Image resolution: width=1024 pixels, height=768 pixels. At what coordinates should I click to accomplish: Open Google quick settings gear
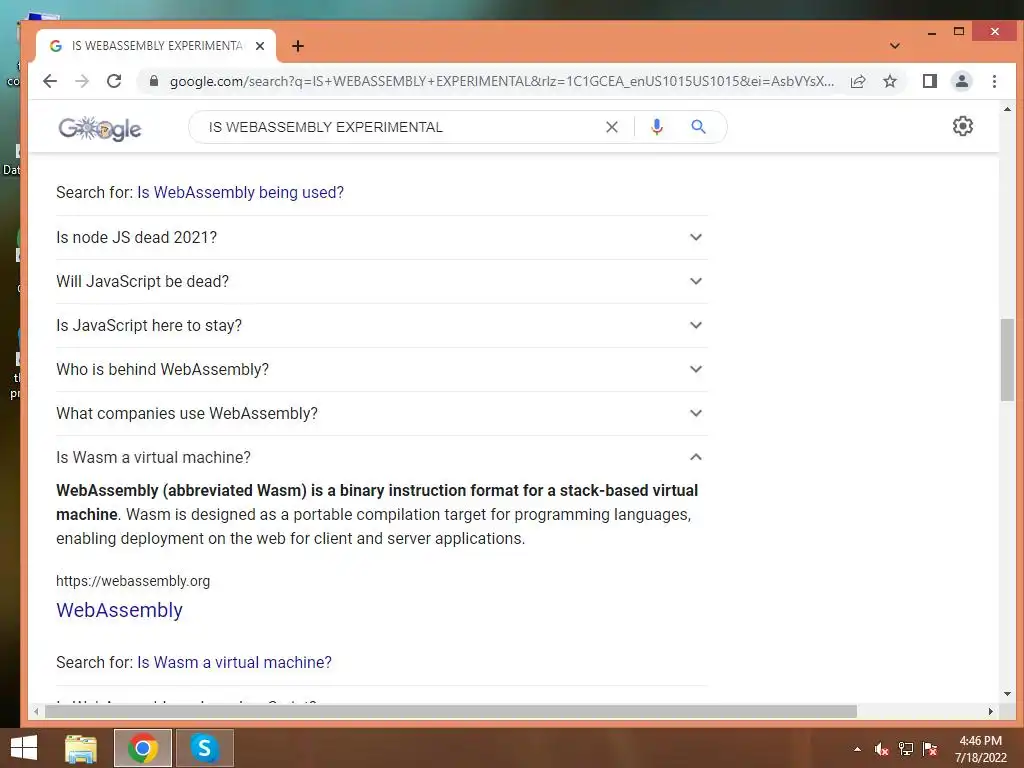coord(963,126)
